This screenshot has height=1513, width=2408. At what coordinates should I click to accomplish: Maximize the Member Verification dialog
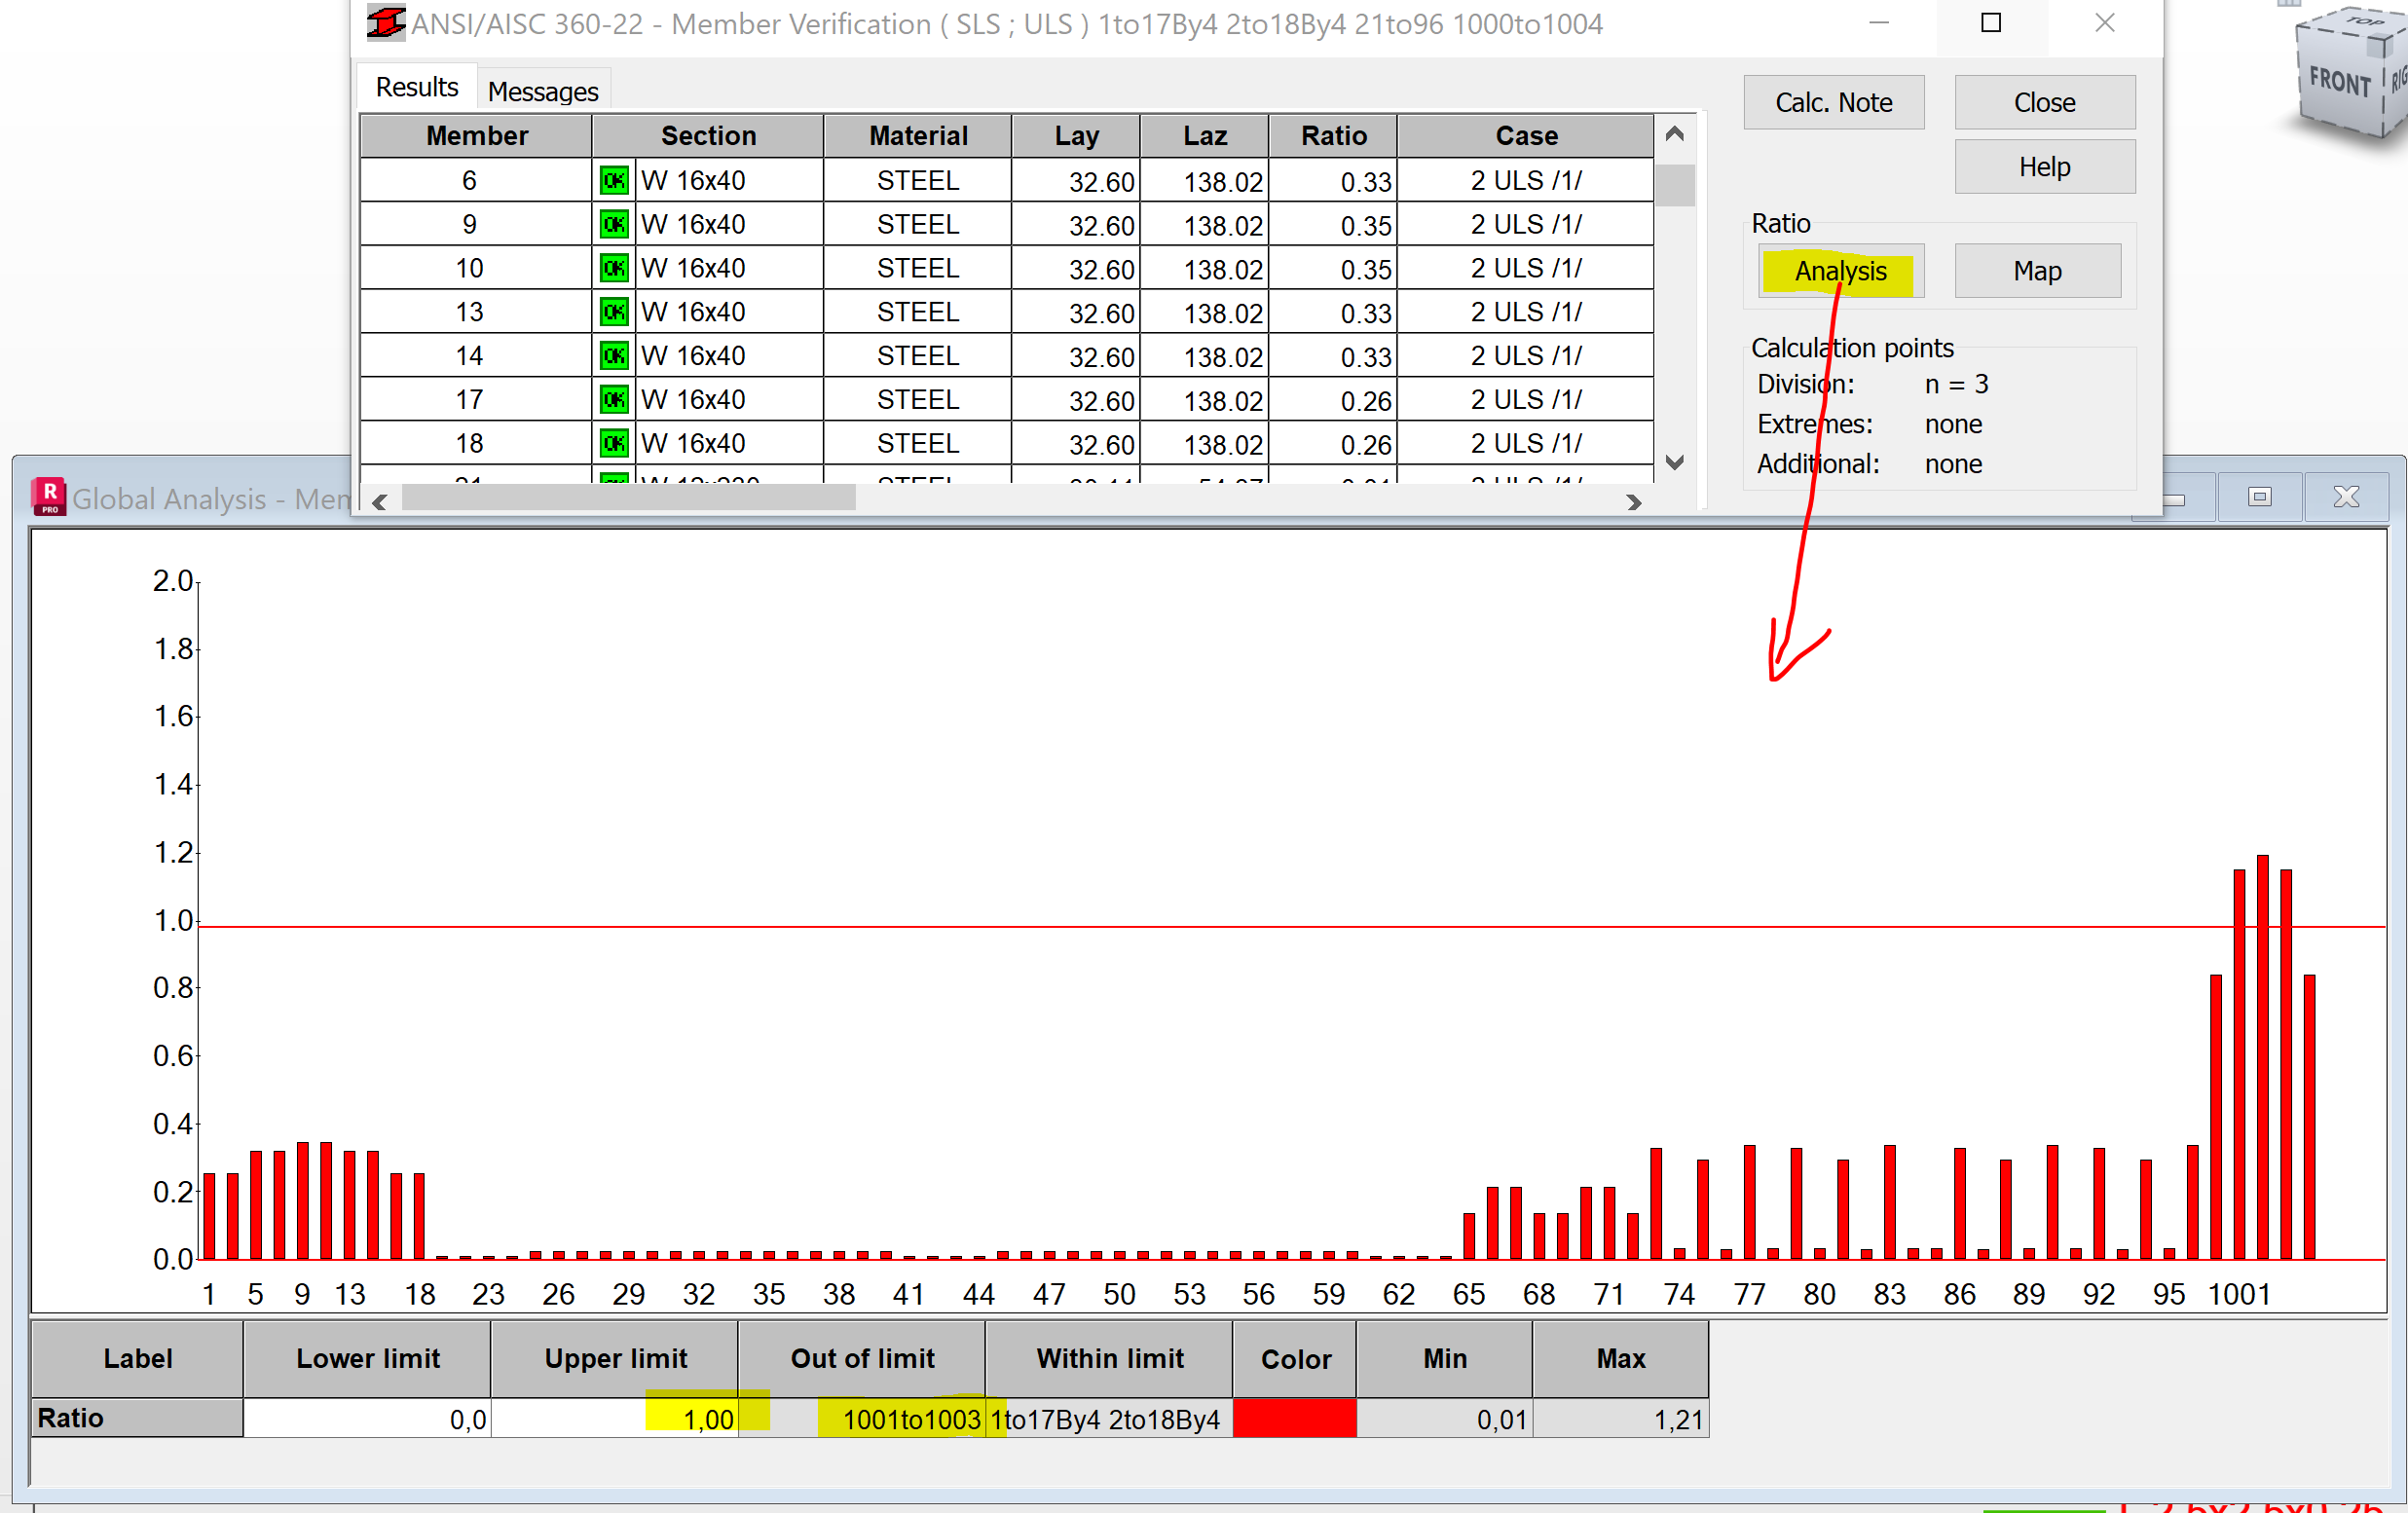(x=1990, y=23)
